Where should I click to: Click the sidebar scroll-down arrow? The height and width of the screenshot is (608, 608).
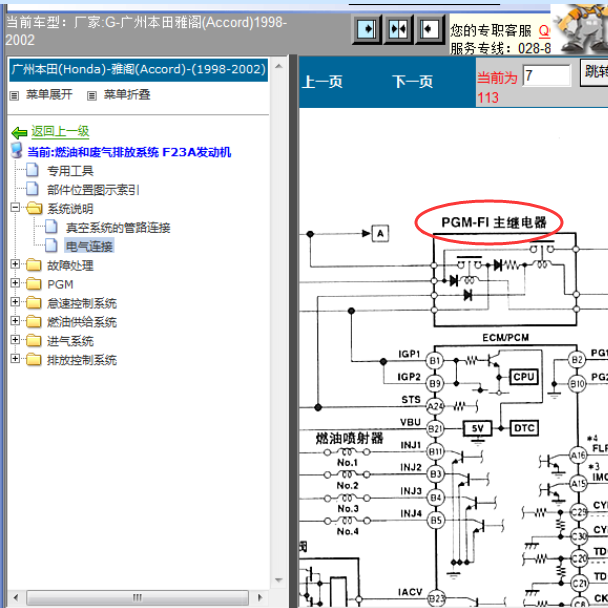(278, 580)
